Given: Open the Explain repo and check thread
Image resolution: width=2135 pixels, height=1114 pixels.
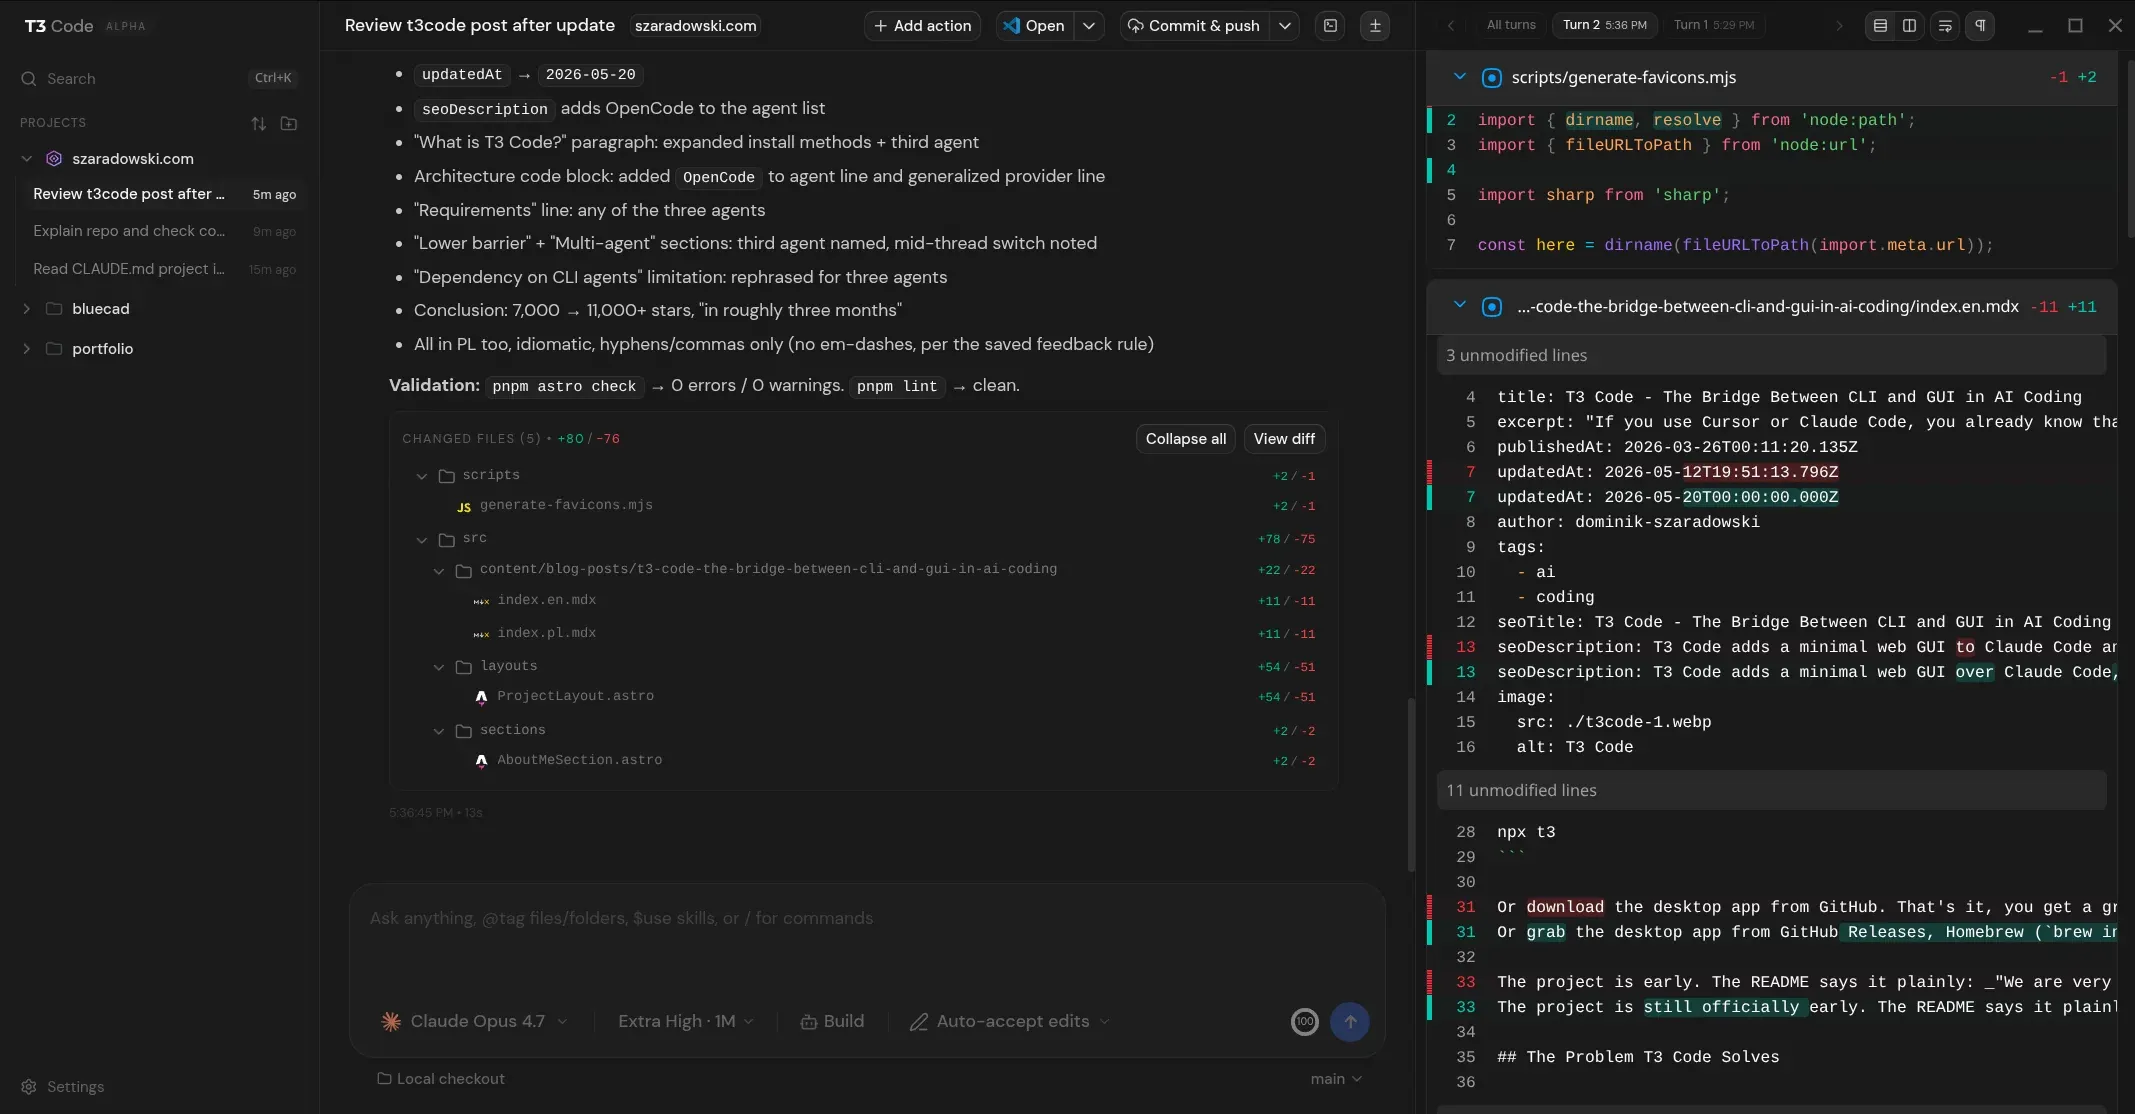Looking at the screenshot, I should (x=163, y=231).
